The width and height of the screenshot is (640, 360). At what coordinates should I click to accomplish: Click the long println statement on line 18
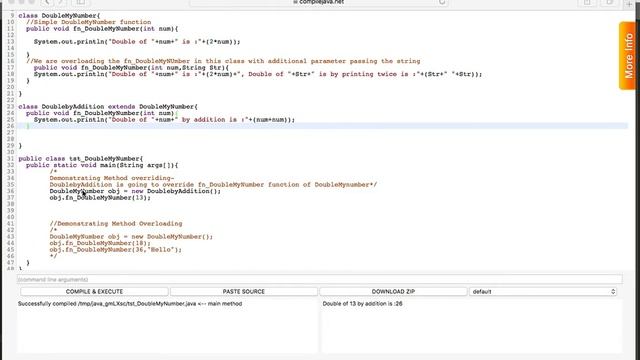(x=258, y=74)
